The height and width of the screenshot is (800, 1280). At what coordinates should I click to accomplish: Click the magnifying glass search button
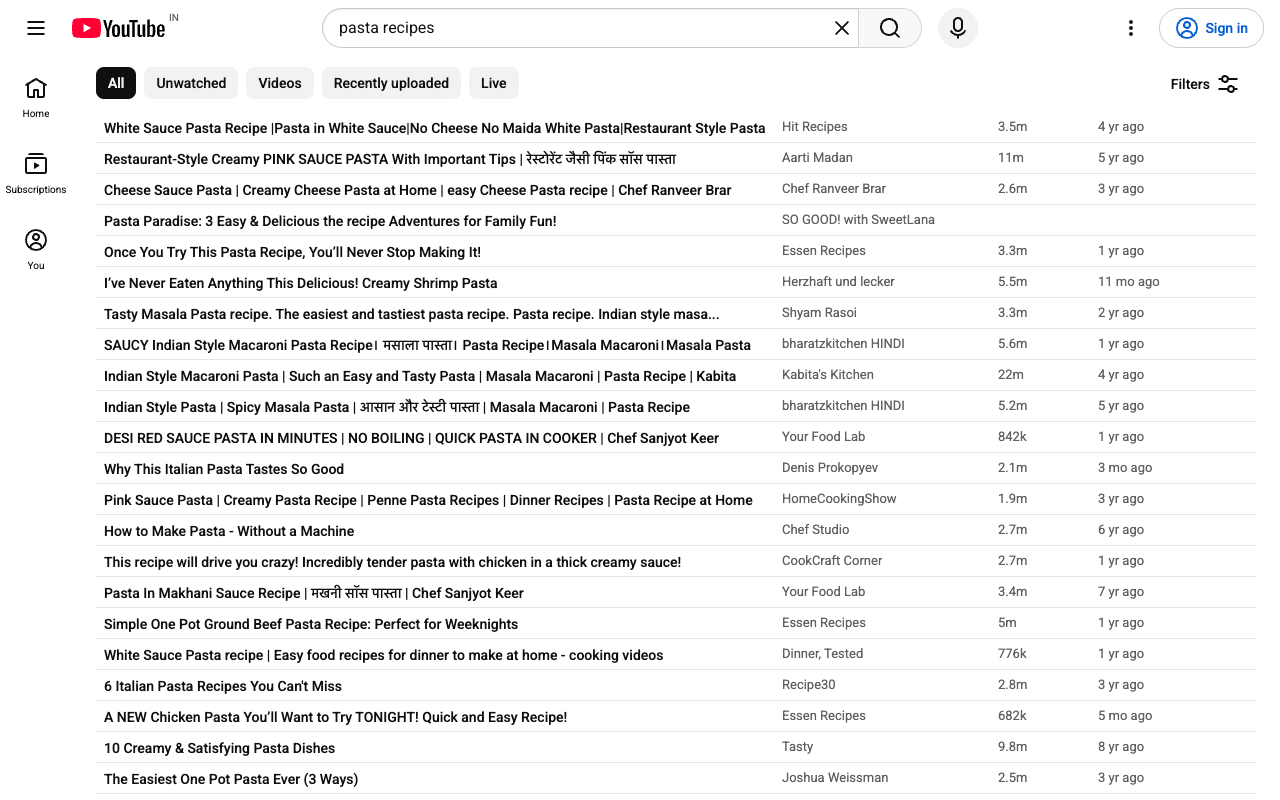pos(890,28)
